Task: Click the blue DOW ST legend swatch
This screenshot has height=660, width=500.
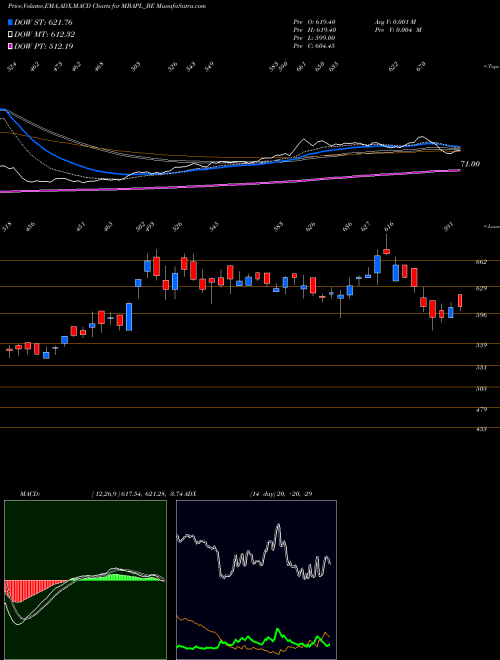Action: pyautogui.click(x=10, y=22)
